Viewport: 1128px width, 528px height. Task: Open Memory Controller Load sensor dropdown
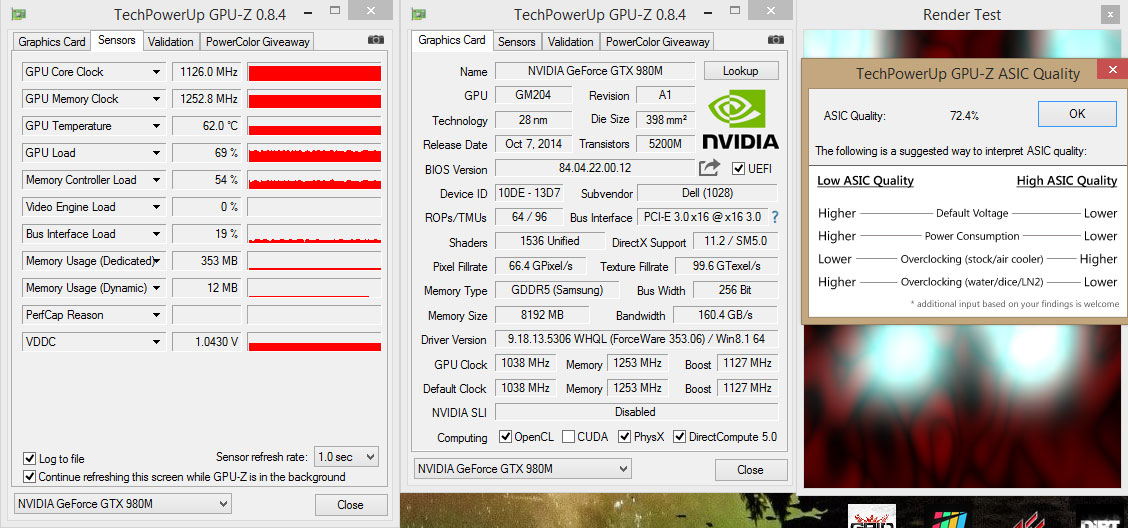pyautogui.click(x=156, y=180)
